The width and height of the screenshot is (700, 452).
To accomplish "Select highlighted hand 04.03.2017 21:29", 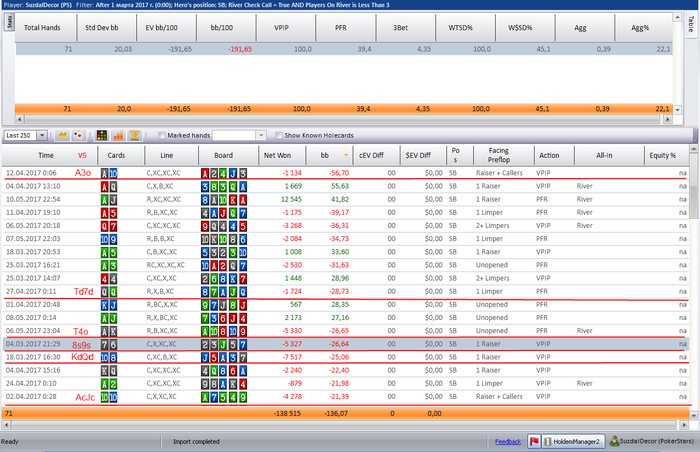I will (345, 344).
